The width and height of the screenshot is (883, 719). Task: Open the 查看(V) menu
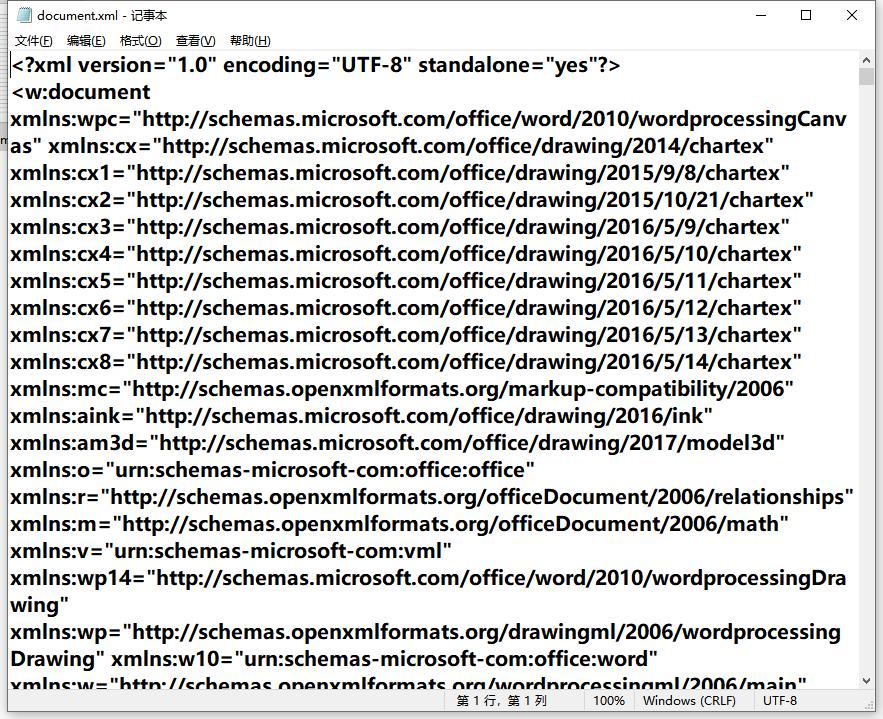[195, 41]
